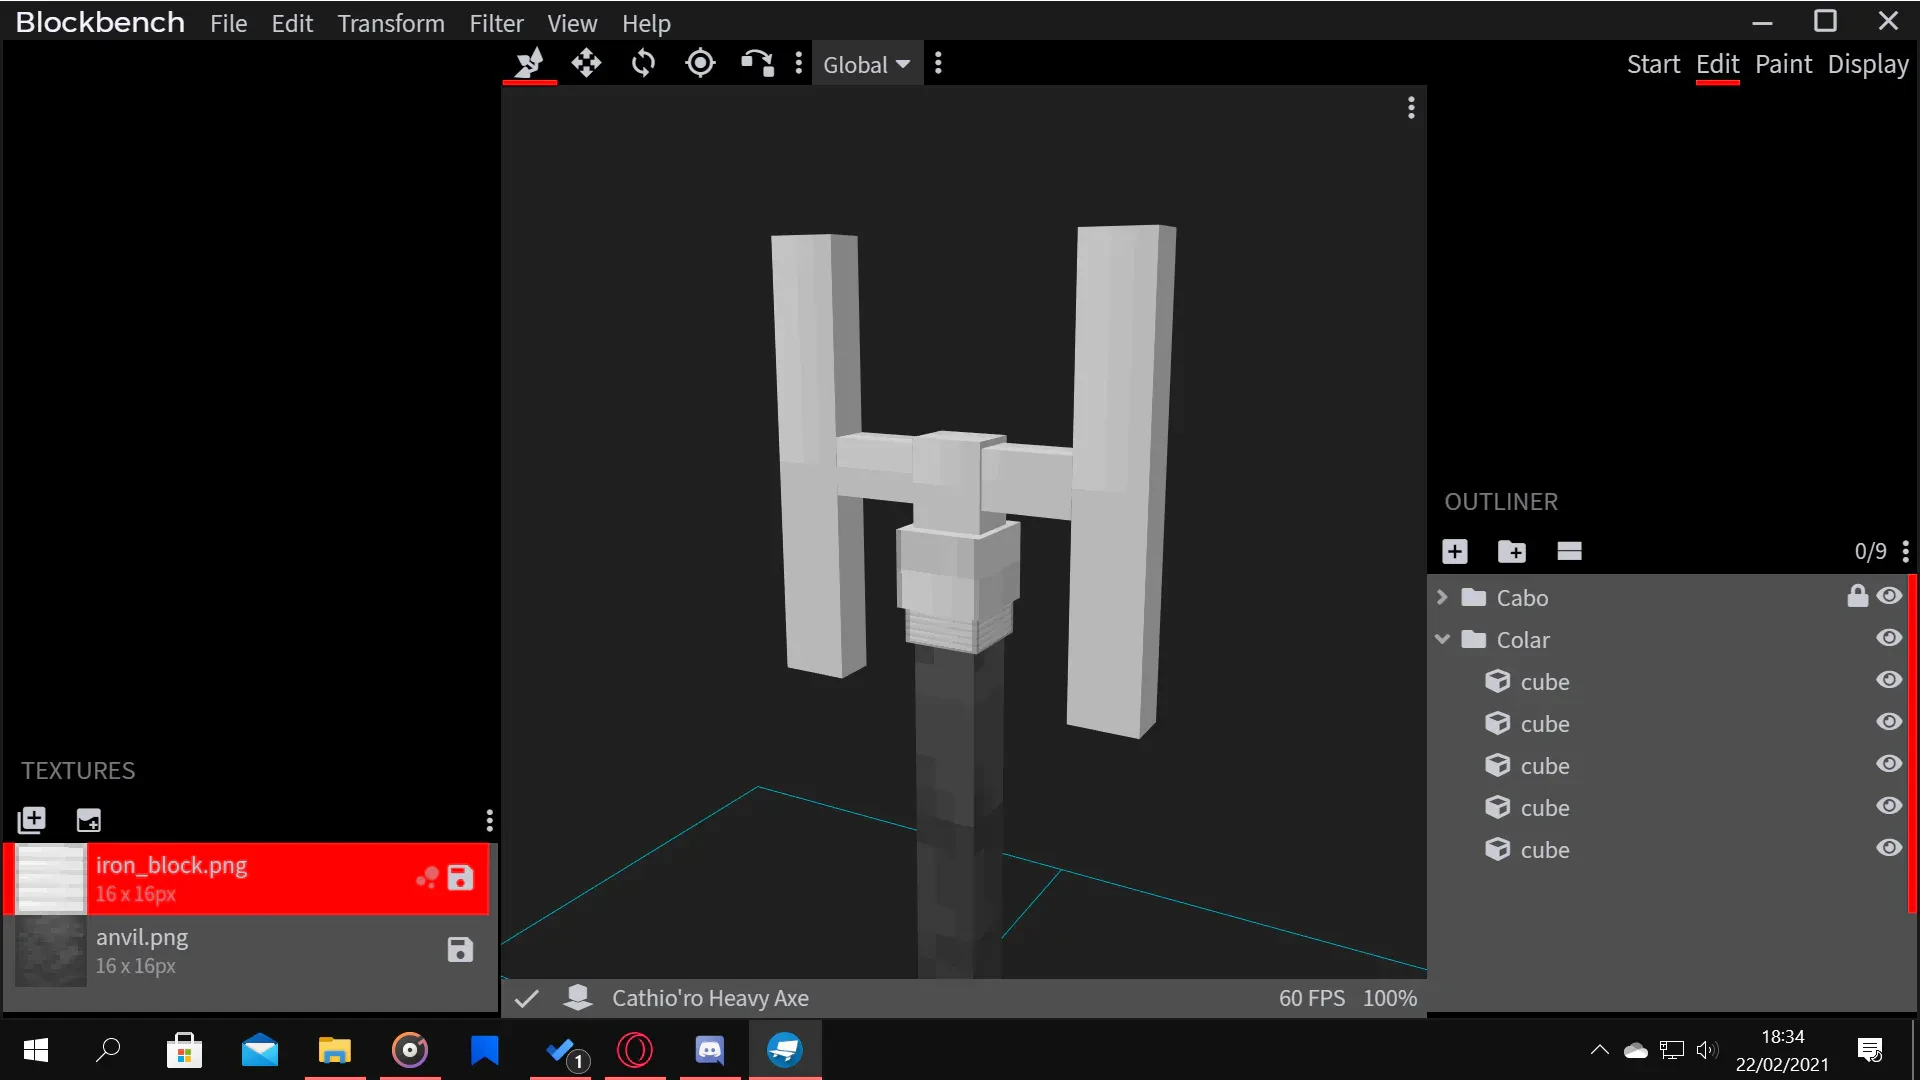Open the Filter menu

click(496, 23)
